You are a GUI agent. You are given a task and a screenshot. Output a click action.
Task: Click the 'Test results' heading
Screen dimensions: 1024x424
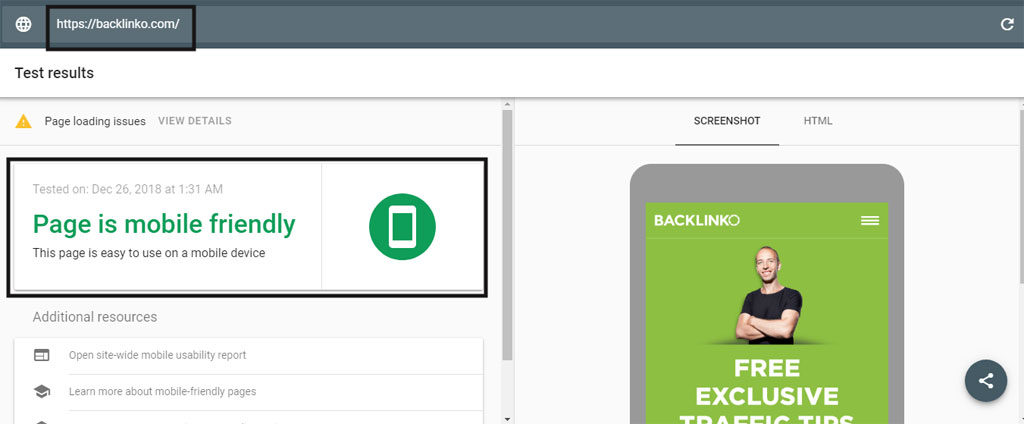(x=54, y=73)
